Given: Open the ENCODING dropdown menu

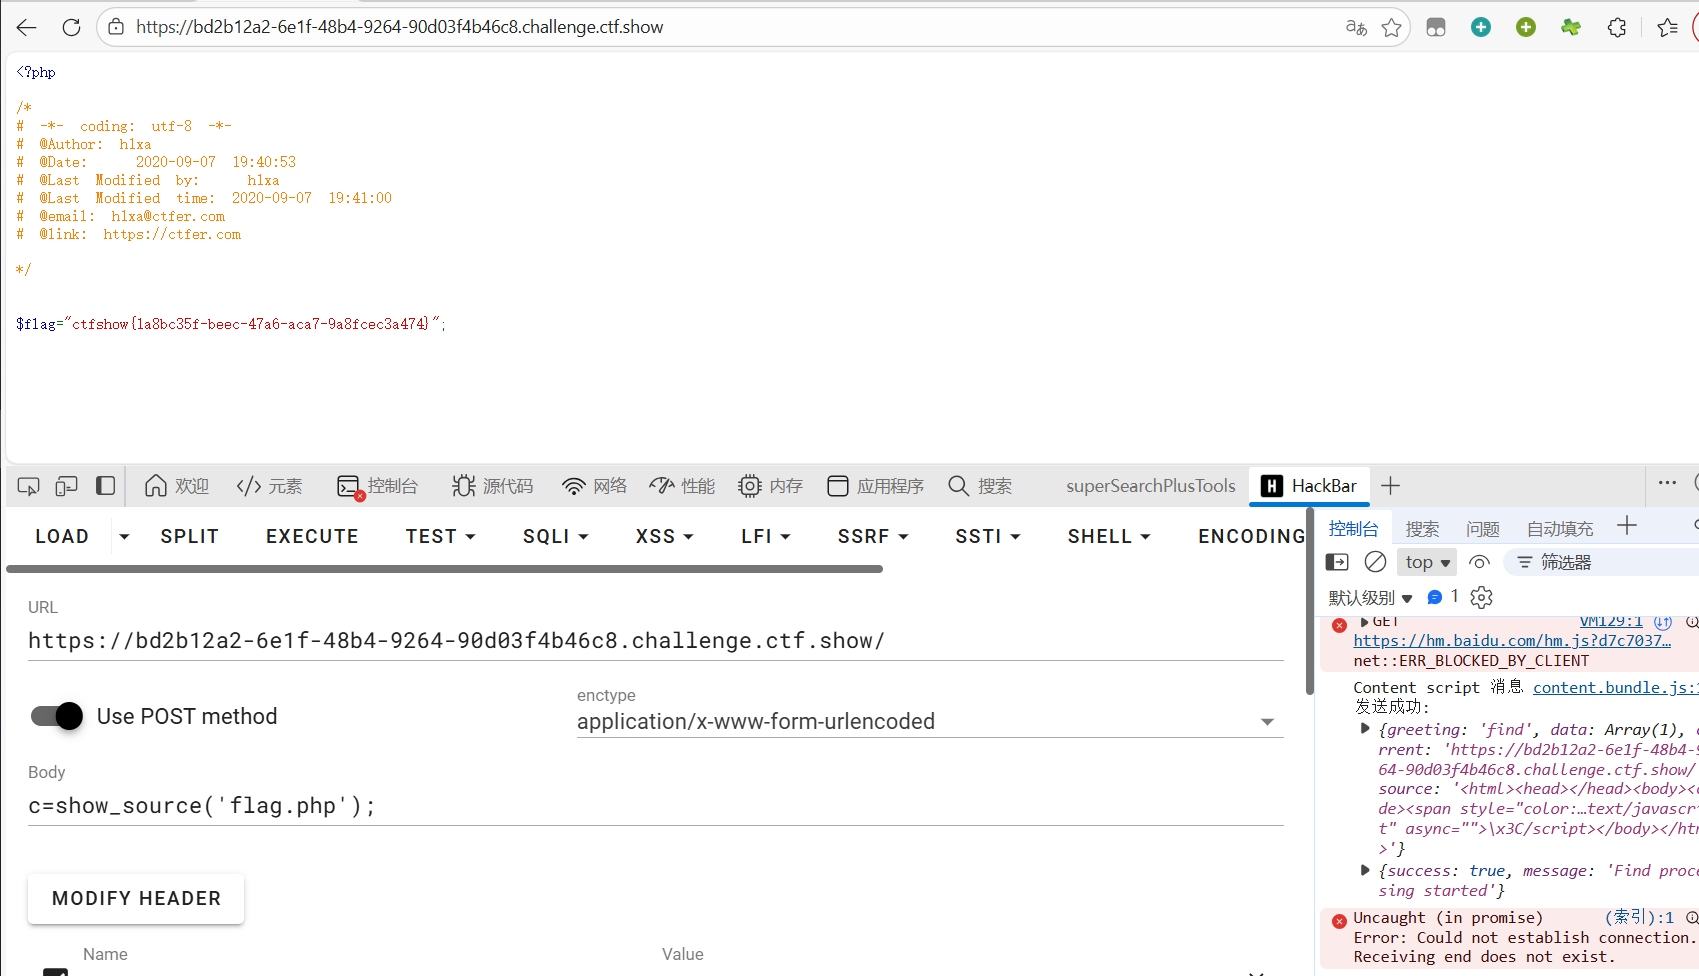Looking at the screenshot, I should [x=1251, y=537].
